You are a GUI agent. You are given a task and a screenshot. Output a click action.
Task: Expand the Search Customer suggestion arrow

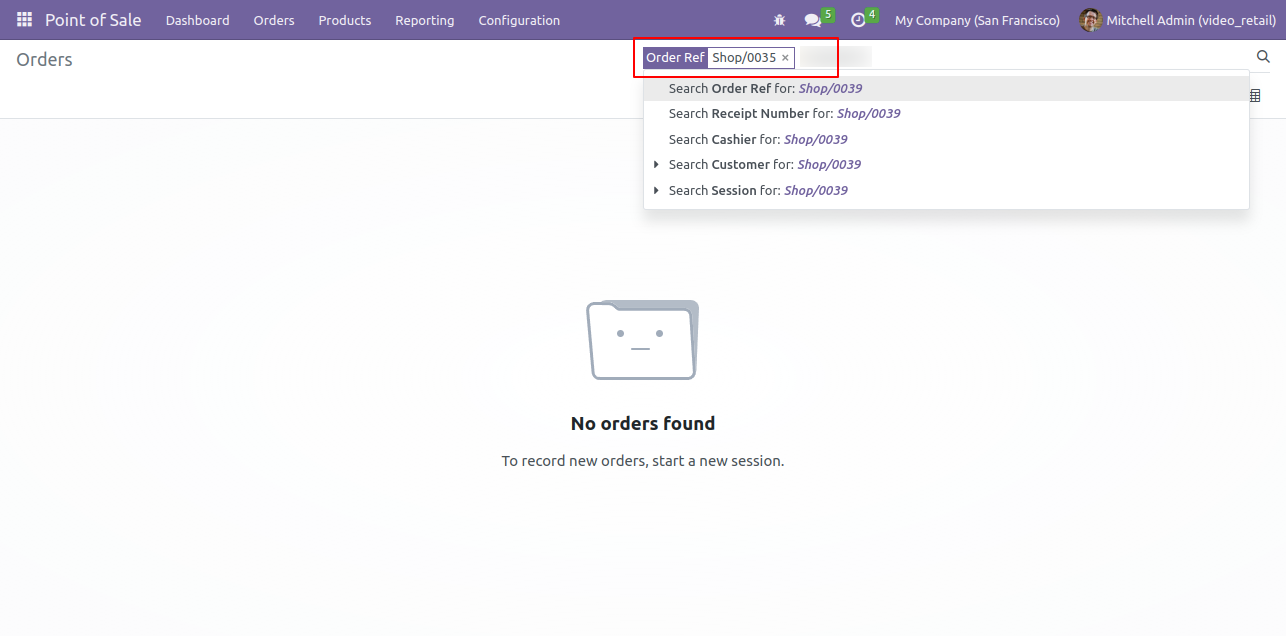656,164
